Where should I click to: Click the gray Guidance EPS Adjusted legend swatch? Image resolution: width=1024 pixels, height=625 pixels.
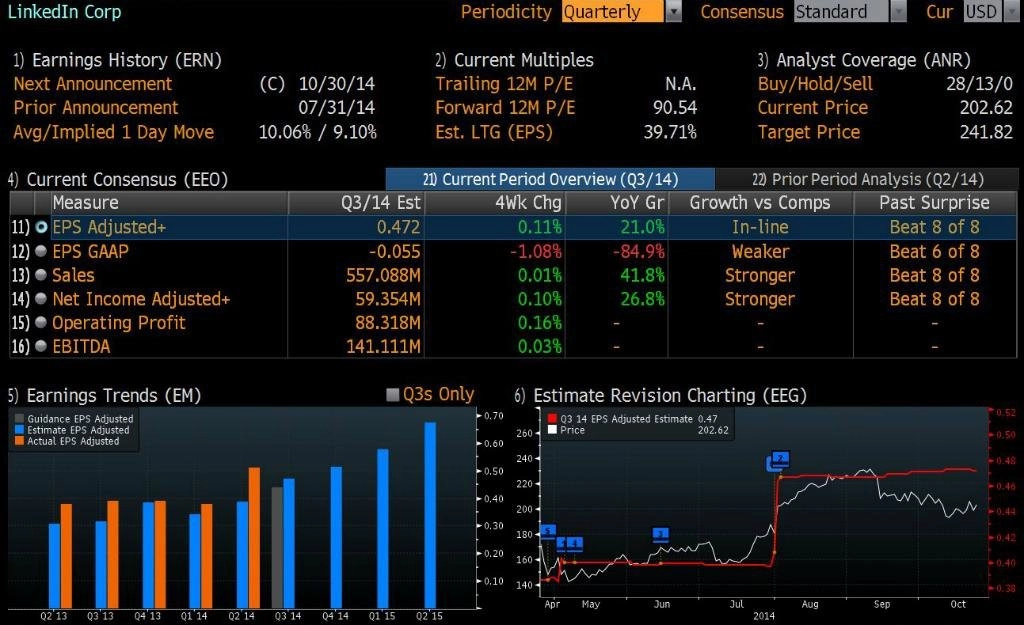(x=19, y=419)
